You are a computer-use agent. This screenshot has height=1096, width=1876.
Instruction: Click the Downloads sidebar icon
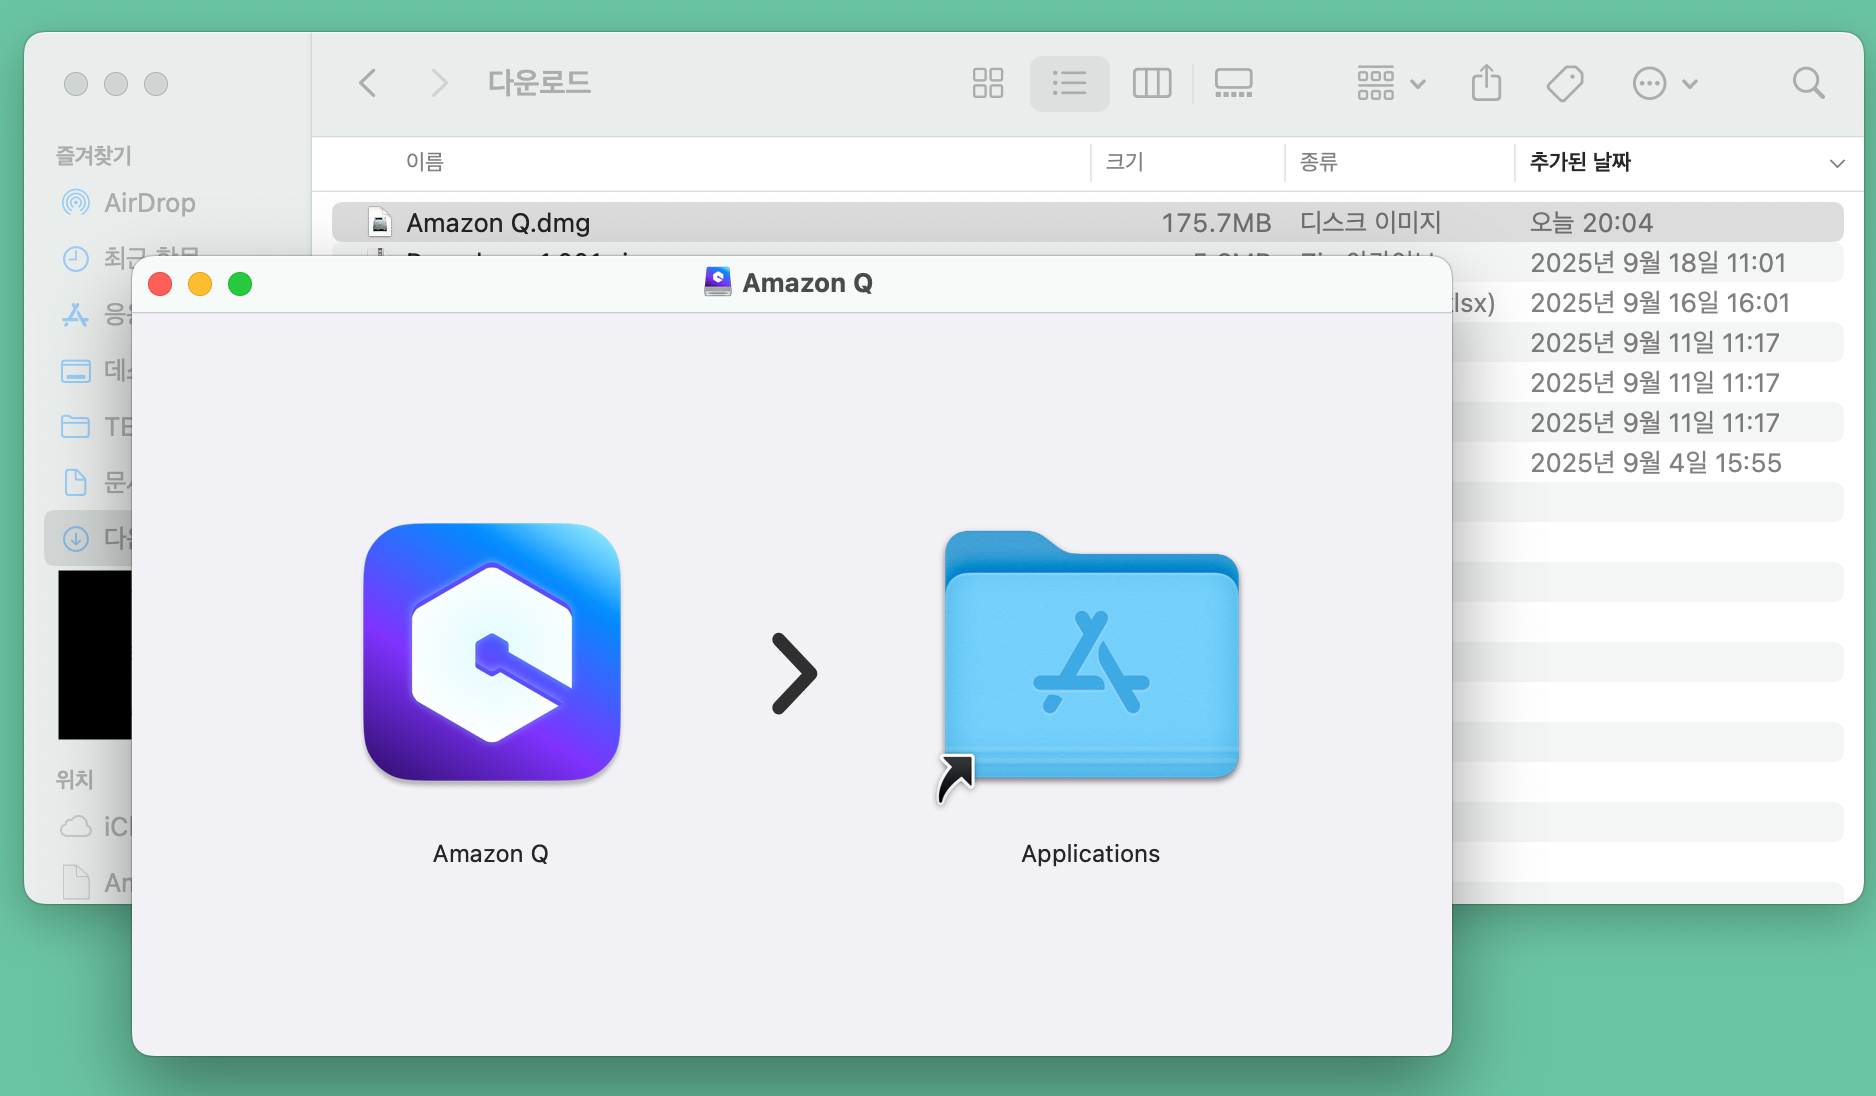coord(76,539)
